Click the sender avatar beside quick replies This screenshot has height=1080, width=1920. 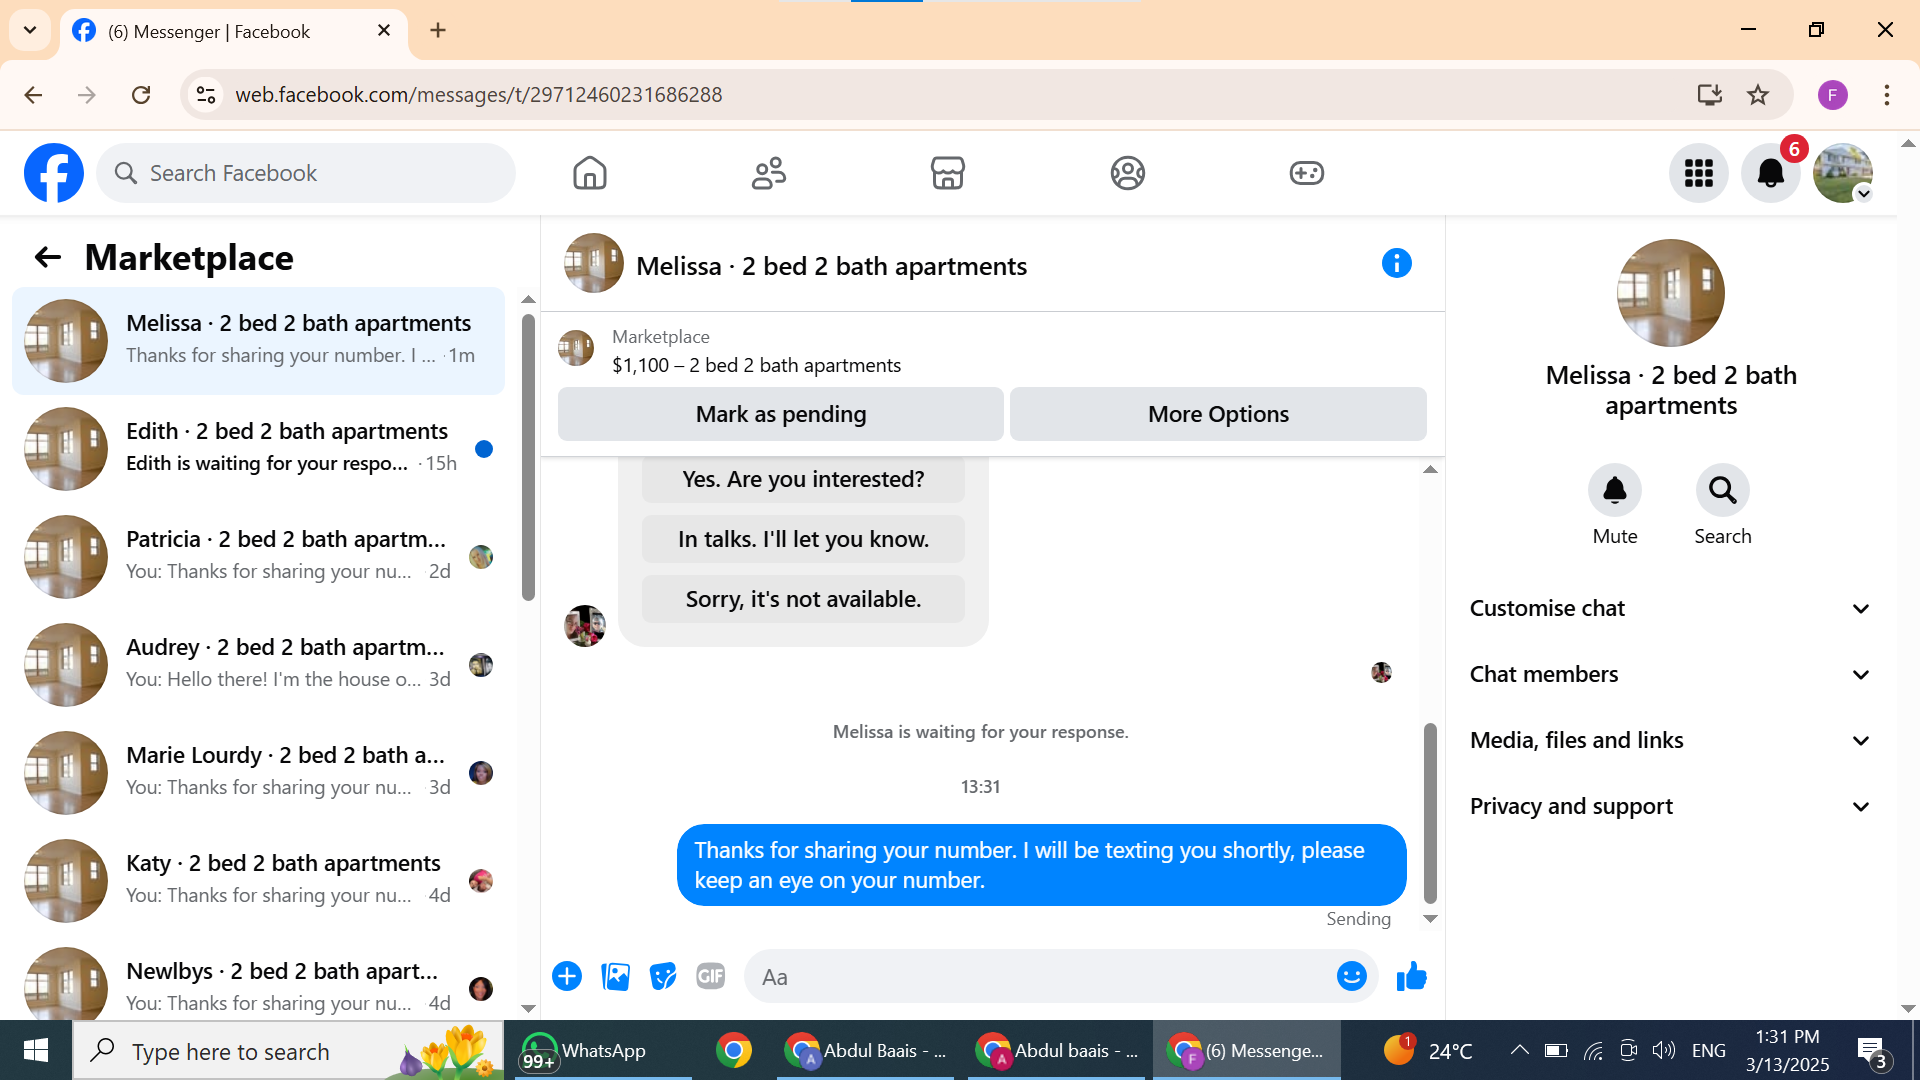coord(585,626)
